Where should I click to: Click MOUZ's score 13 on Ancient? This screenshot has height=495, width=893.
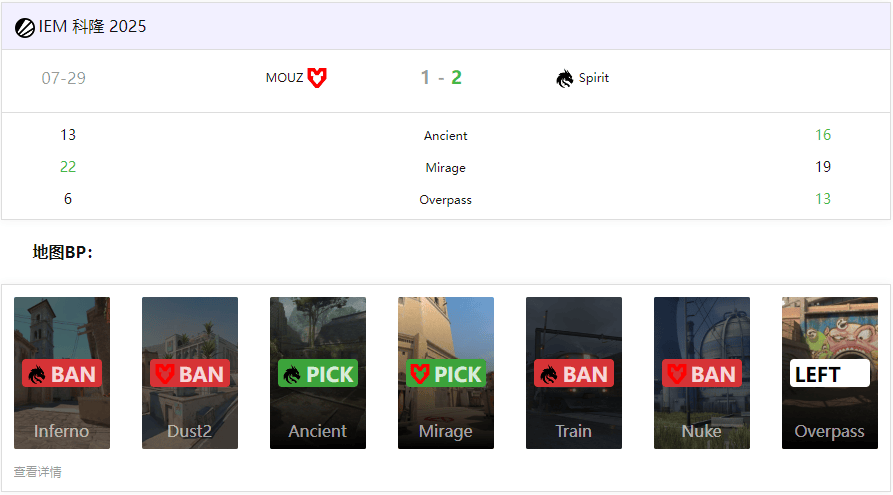pos(68,135)
